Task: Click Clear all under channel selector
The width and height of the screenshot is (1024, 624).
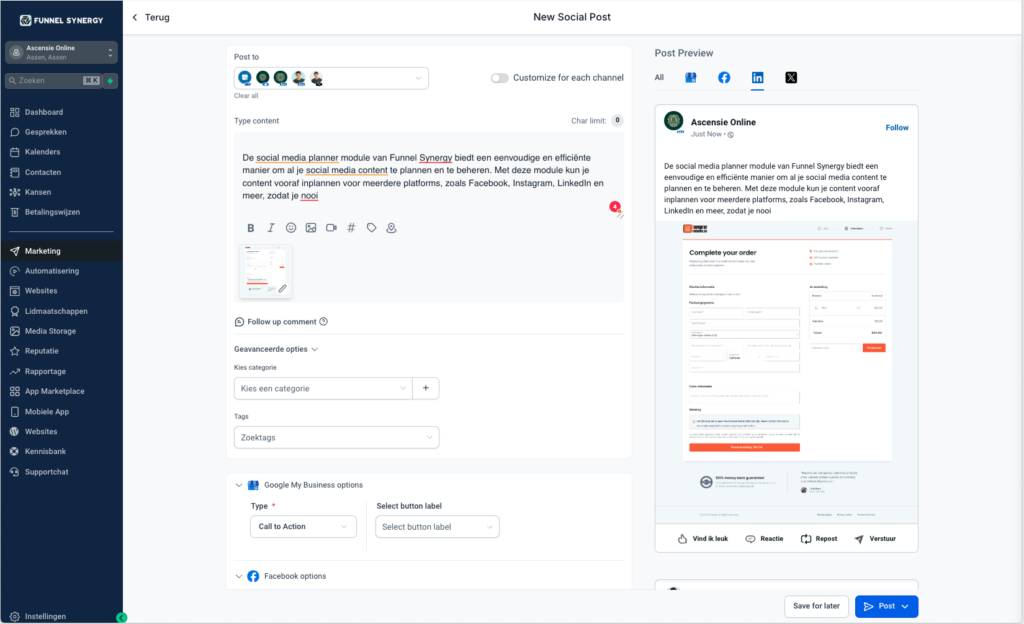Action: point(246,96)
